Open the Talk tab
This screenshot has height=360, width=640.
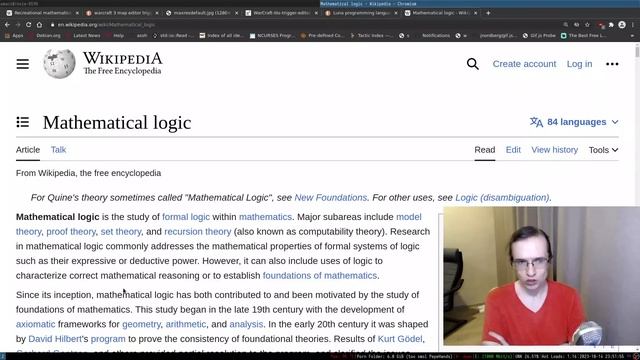tap(58, 150)
